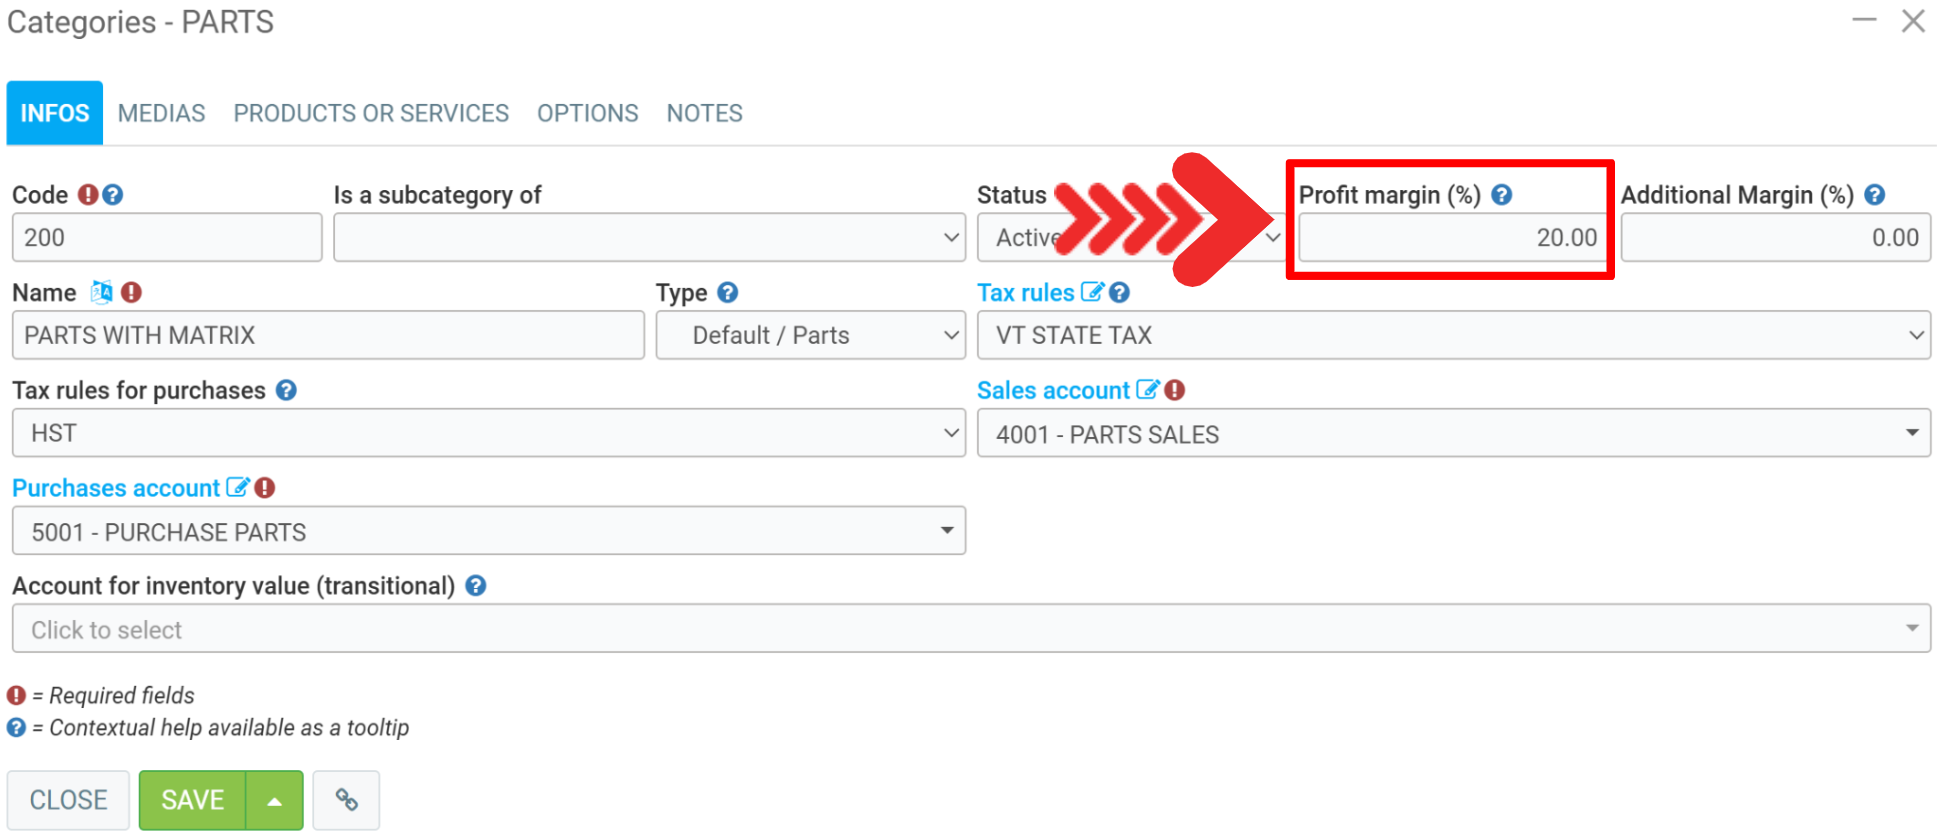Open the Tax rules dropdown showing VT STATE TAX
Screen dimensions: 1937x836
(1453, 335)
